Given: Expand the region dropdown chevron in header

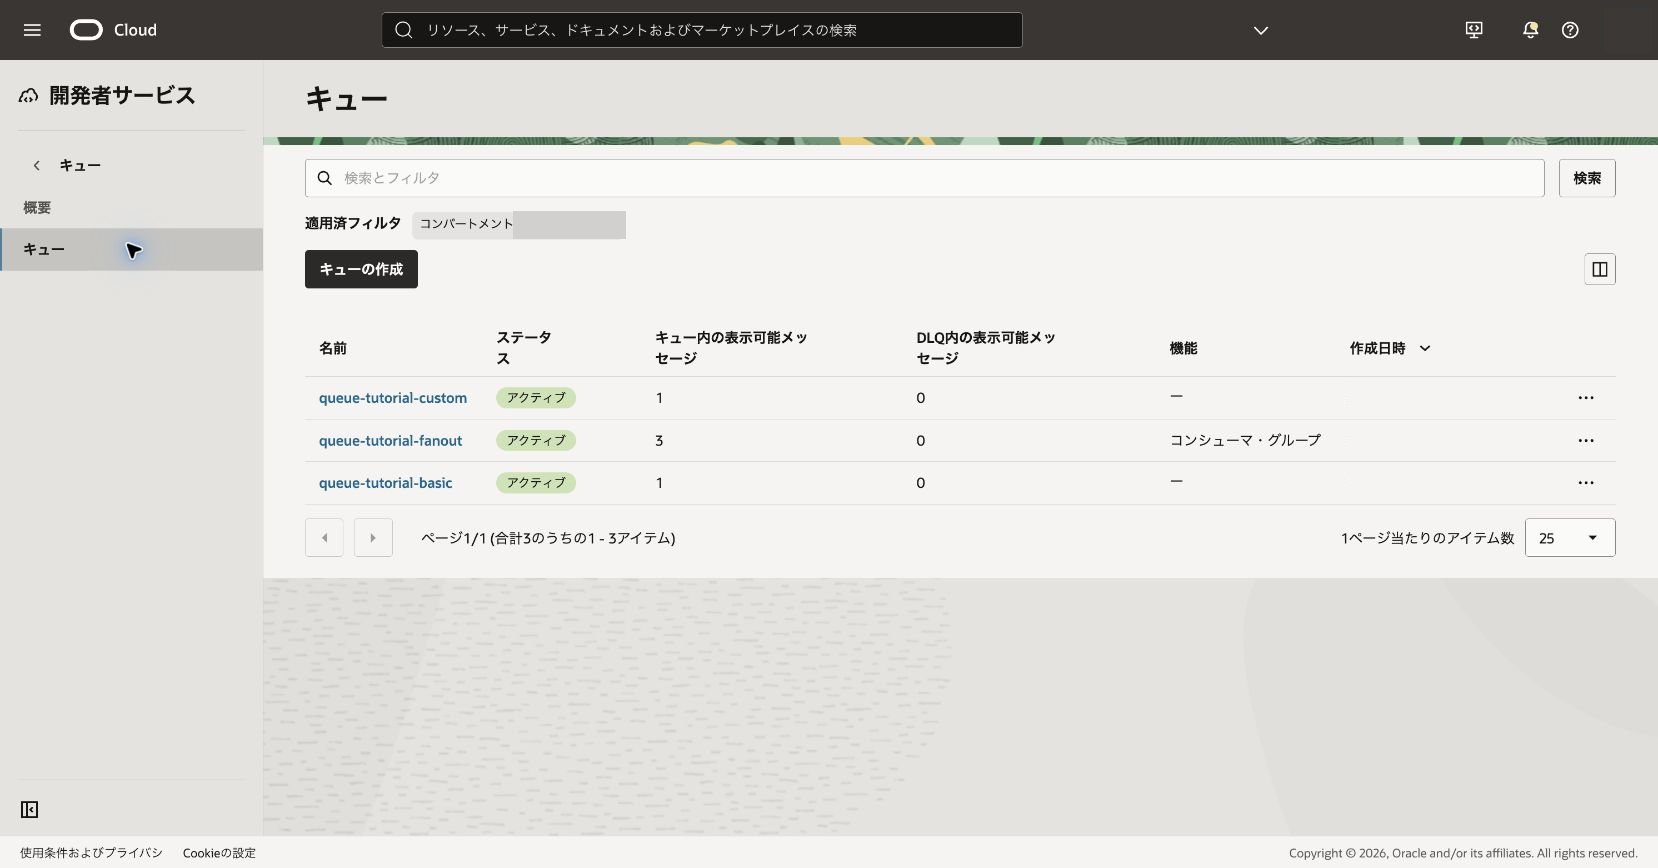Looking at the screenshot, I should (1261, 30).
